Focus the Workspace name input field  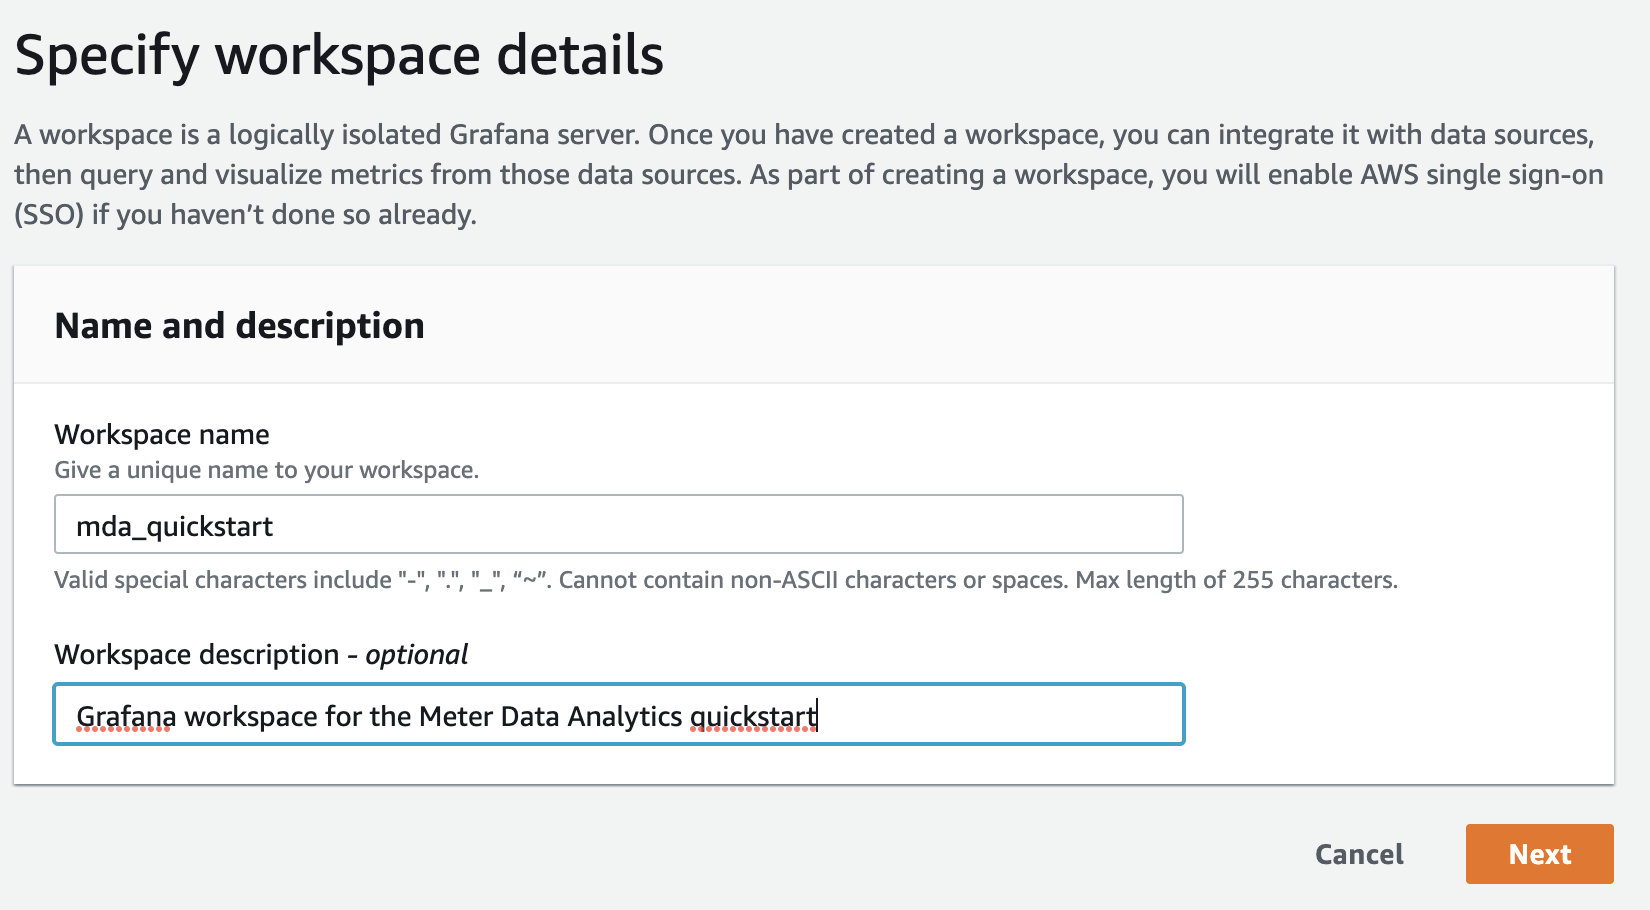pos(619,524)
